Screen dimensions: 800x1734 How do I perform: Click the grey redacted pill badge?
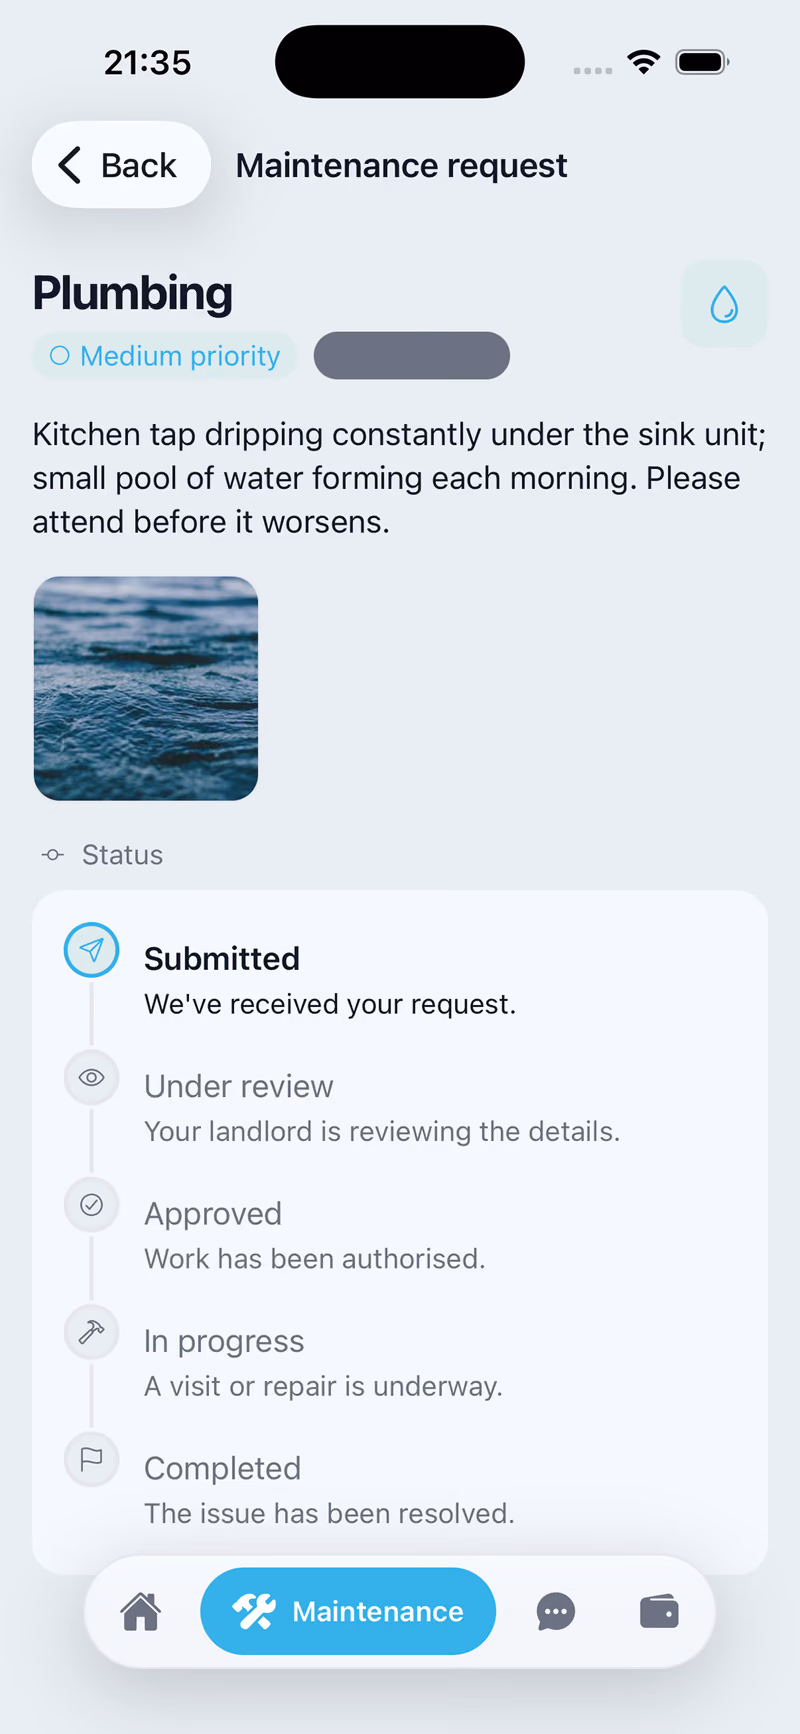pos(412,356)
